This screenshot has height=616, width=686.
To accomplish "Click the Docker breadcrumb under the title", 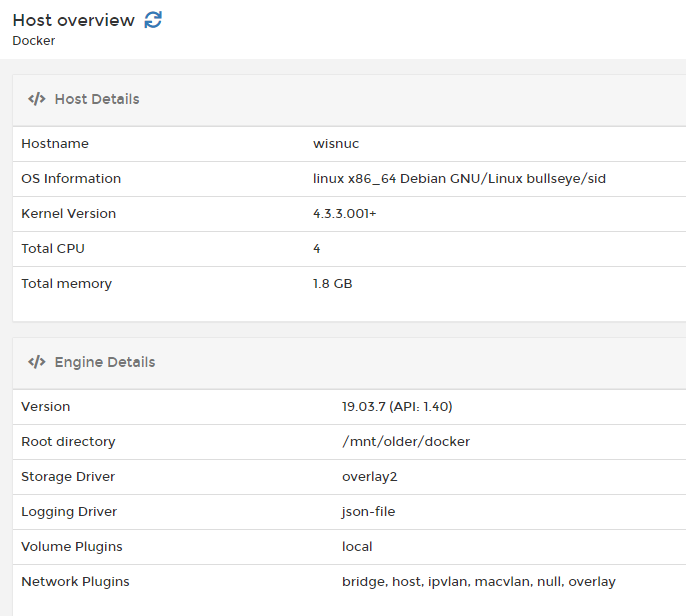I will 33,41.
